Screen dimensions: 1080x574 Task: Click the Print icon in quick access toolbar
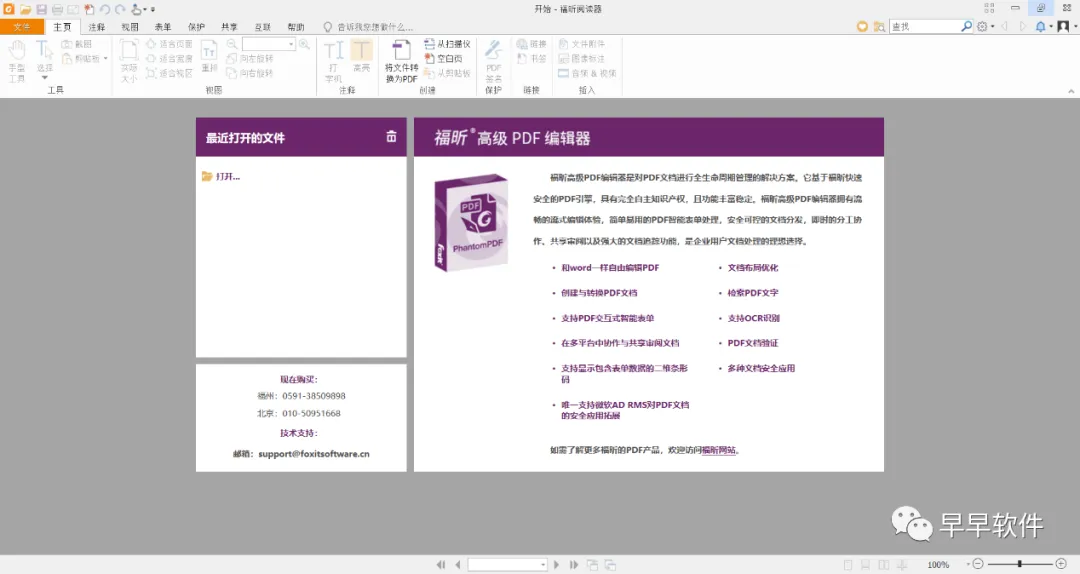tap(57, 10)
